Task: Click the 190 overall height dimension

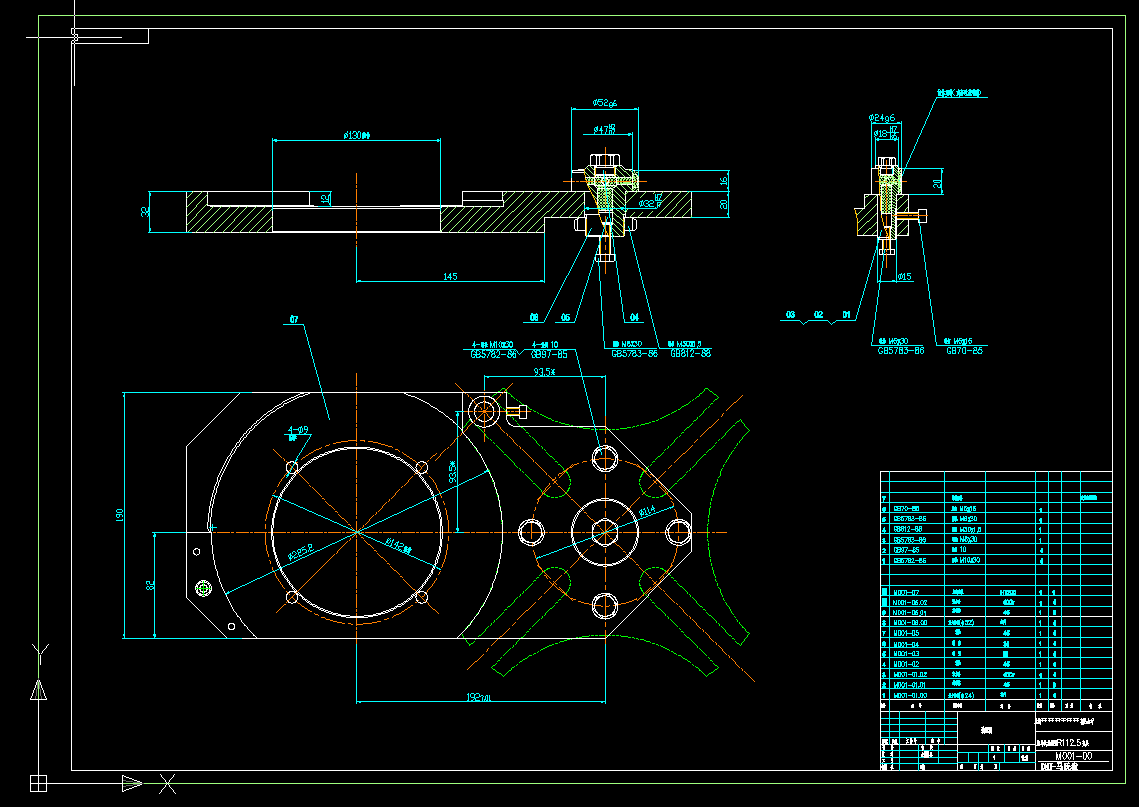Action: tap(120, 514)
